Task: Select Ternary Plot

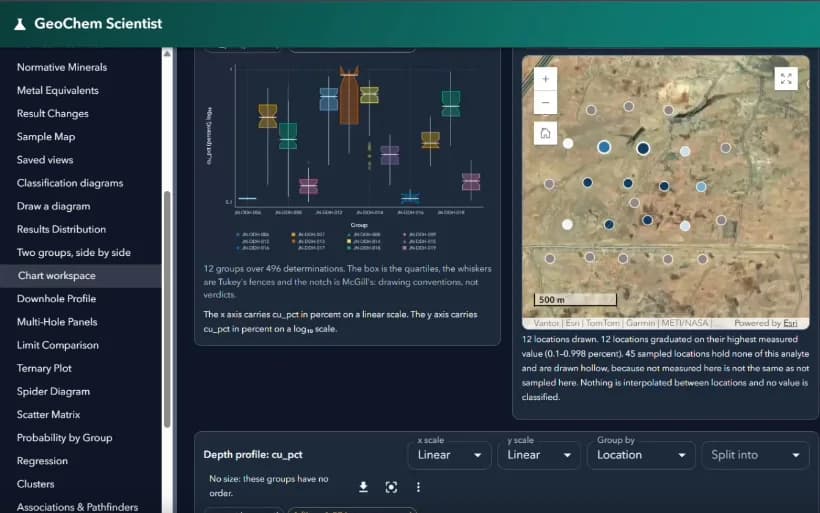Action: (44, 368)
